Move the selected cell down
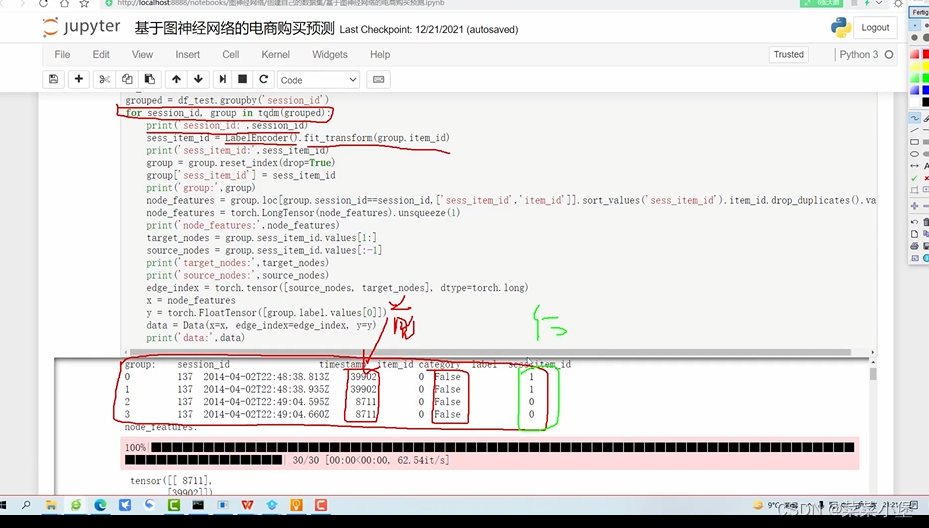The width and height of the screenshot is (929, 528). click(198, 79)
